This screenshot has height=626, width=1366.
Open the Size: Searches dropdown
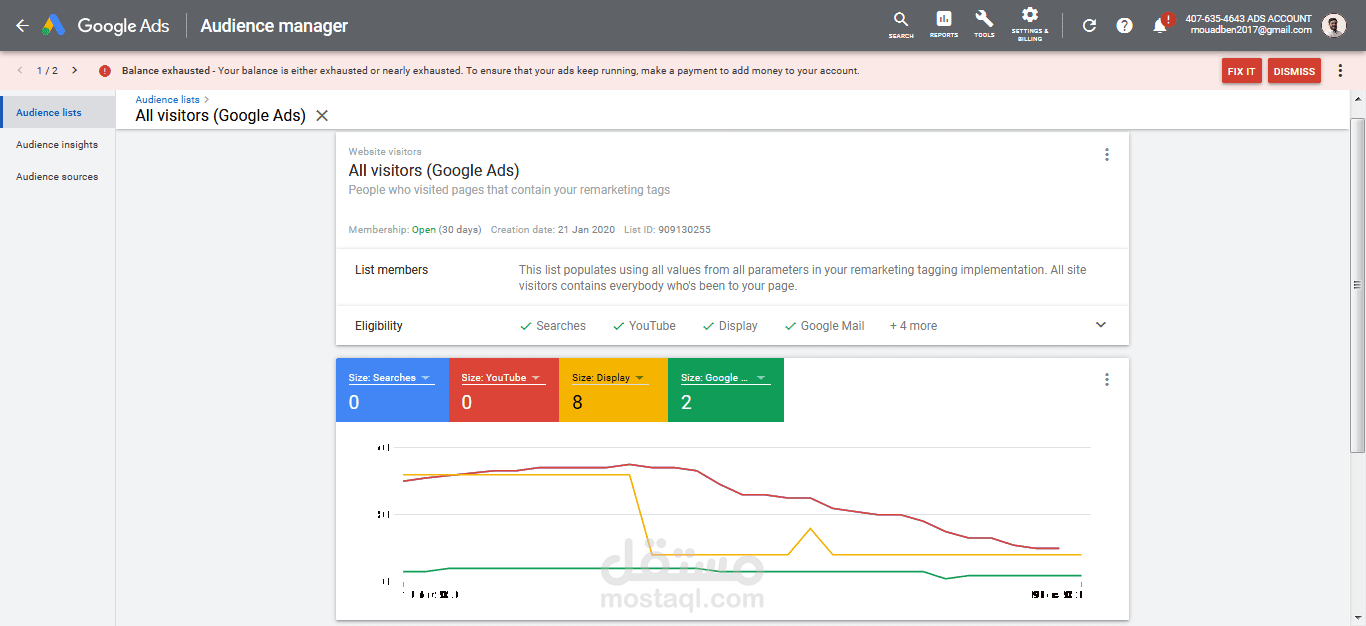point(390,378)
